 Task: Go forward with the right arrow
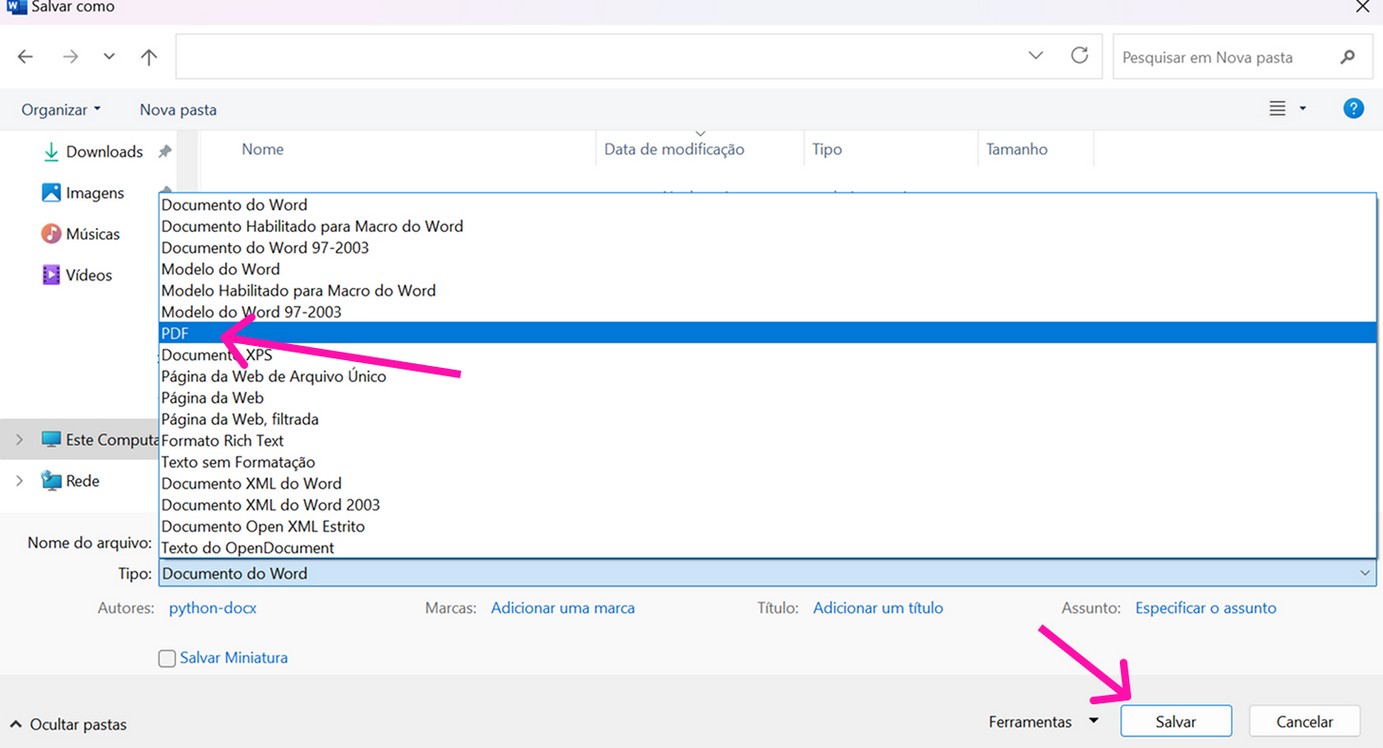pos(70,57)
